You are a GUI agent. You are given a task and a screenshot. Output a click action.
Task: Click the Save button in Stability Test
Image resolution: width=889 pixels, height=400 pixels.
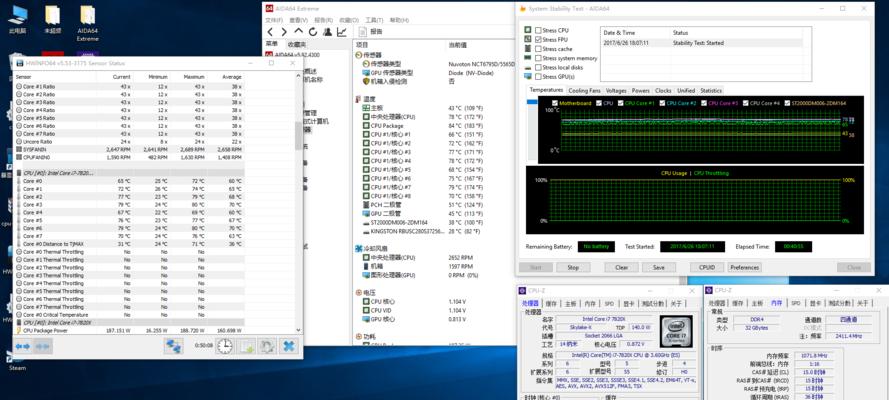(658, 267)
